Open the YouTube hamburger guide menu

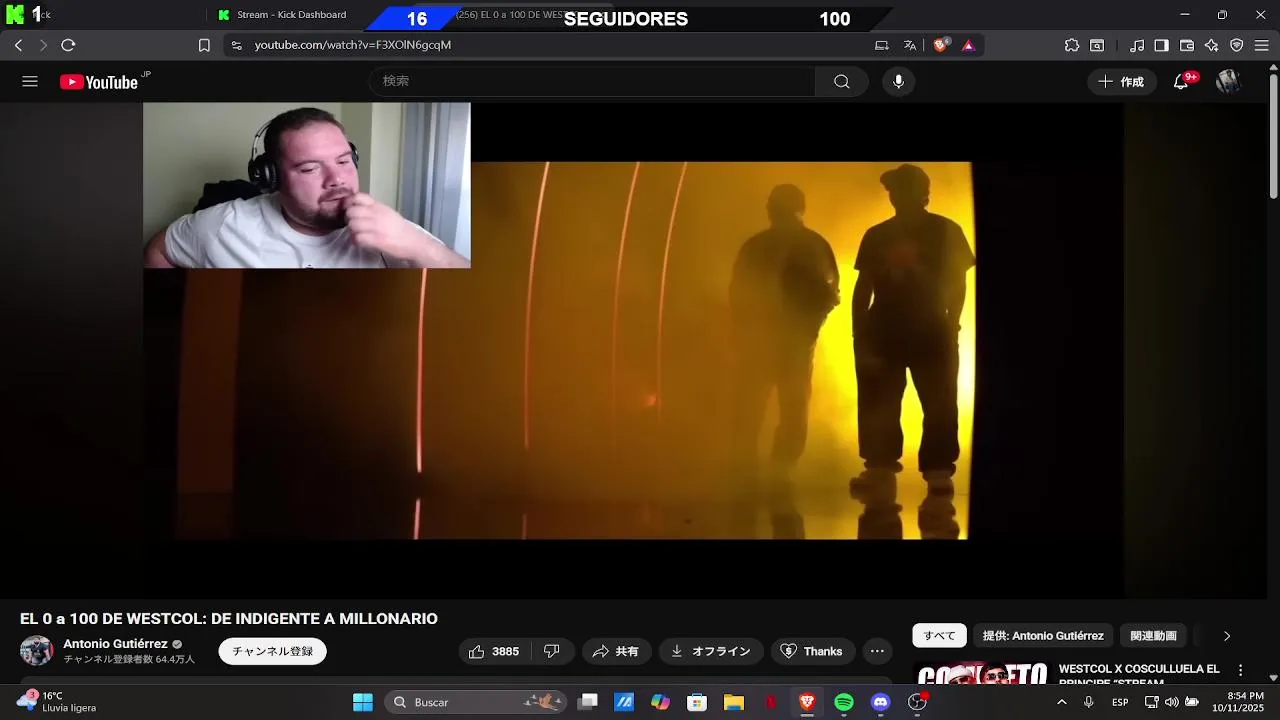(x=30, y=82)
